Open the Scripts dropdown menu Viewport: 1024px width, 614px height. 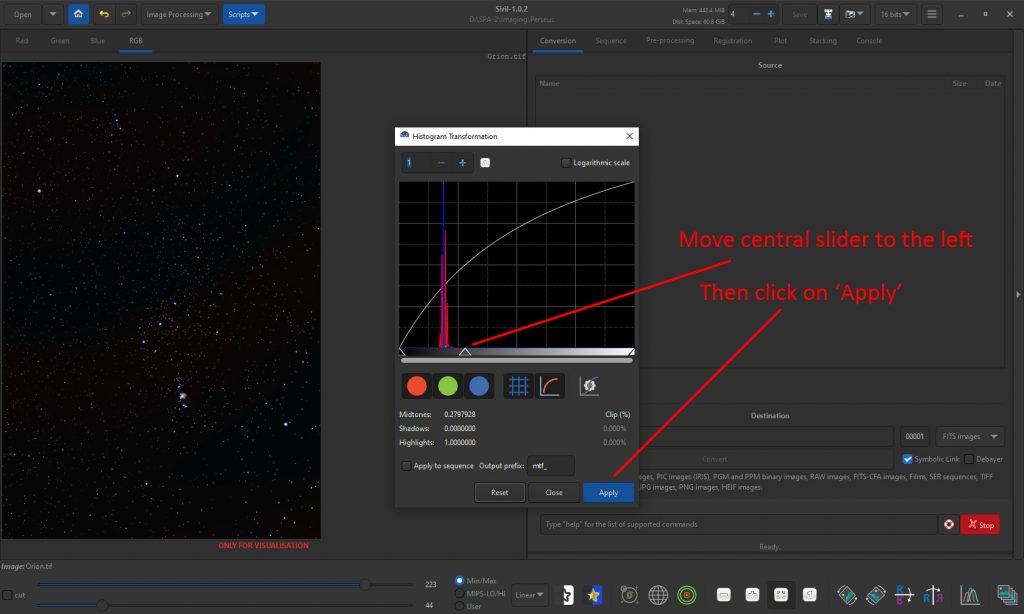pos(243,14)
